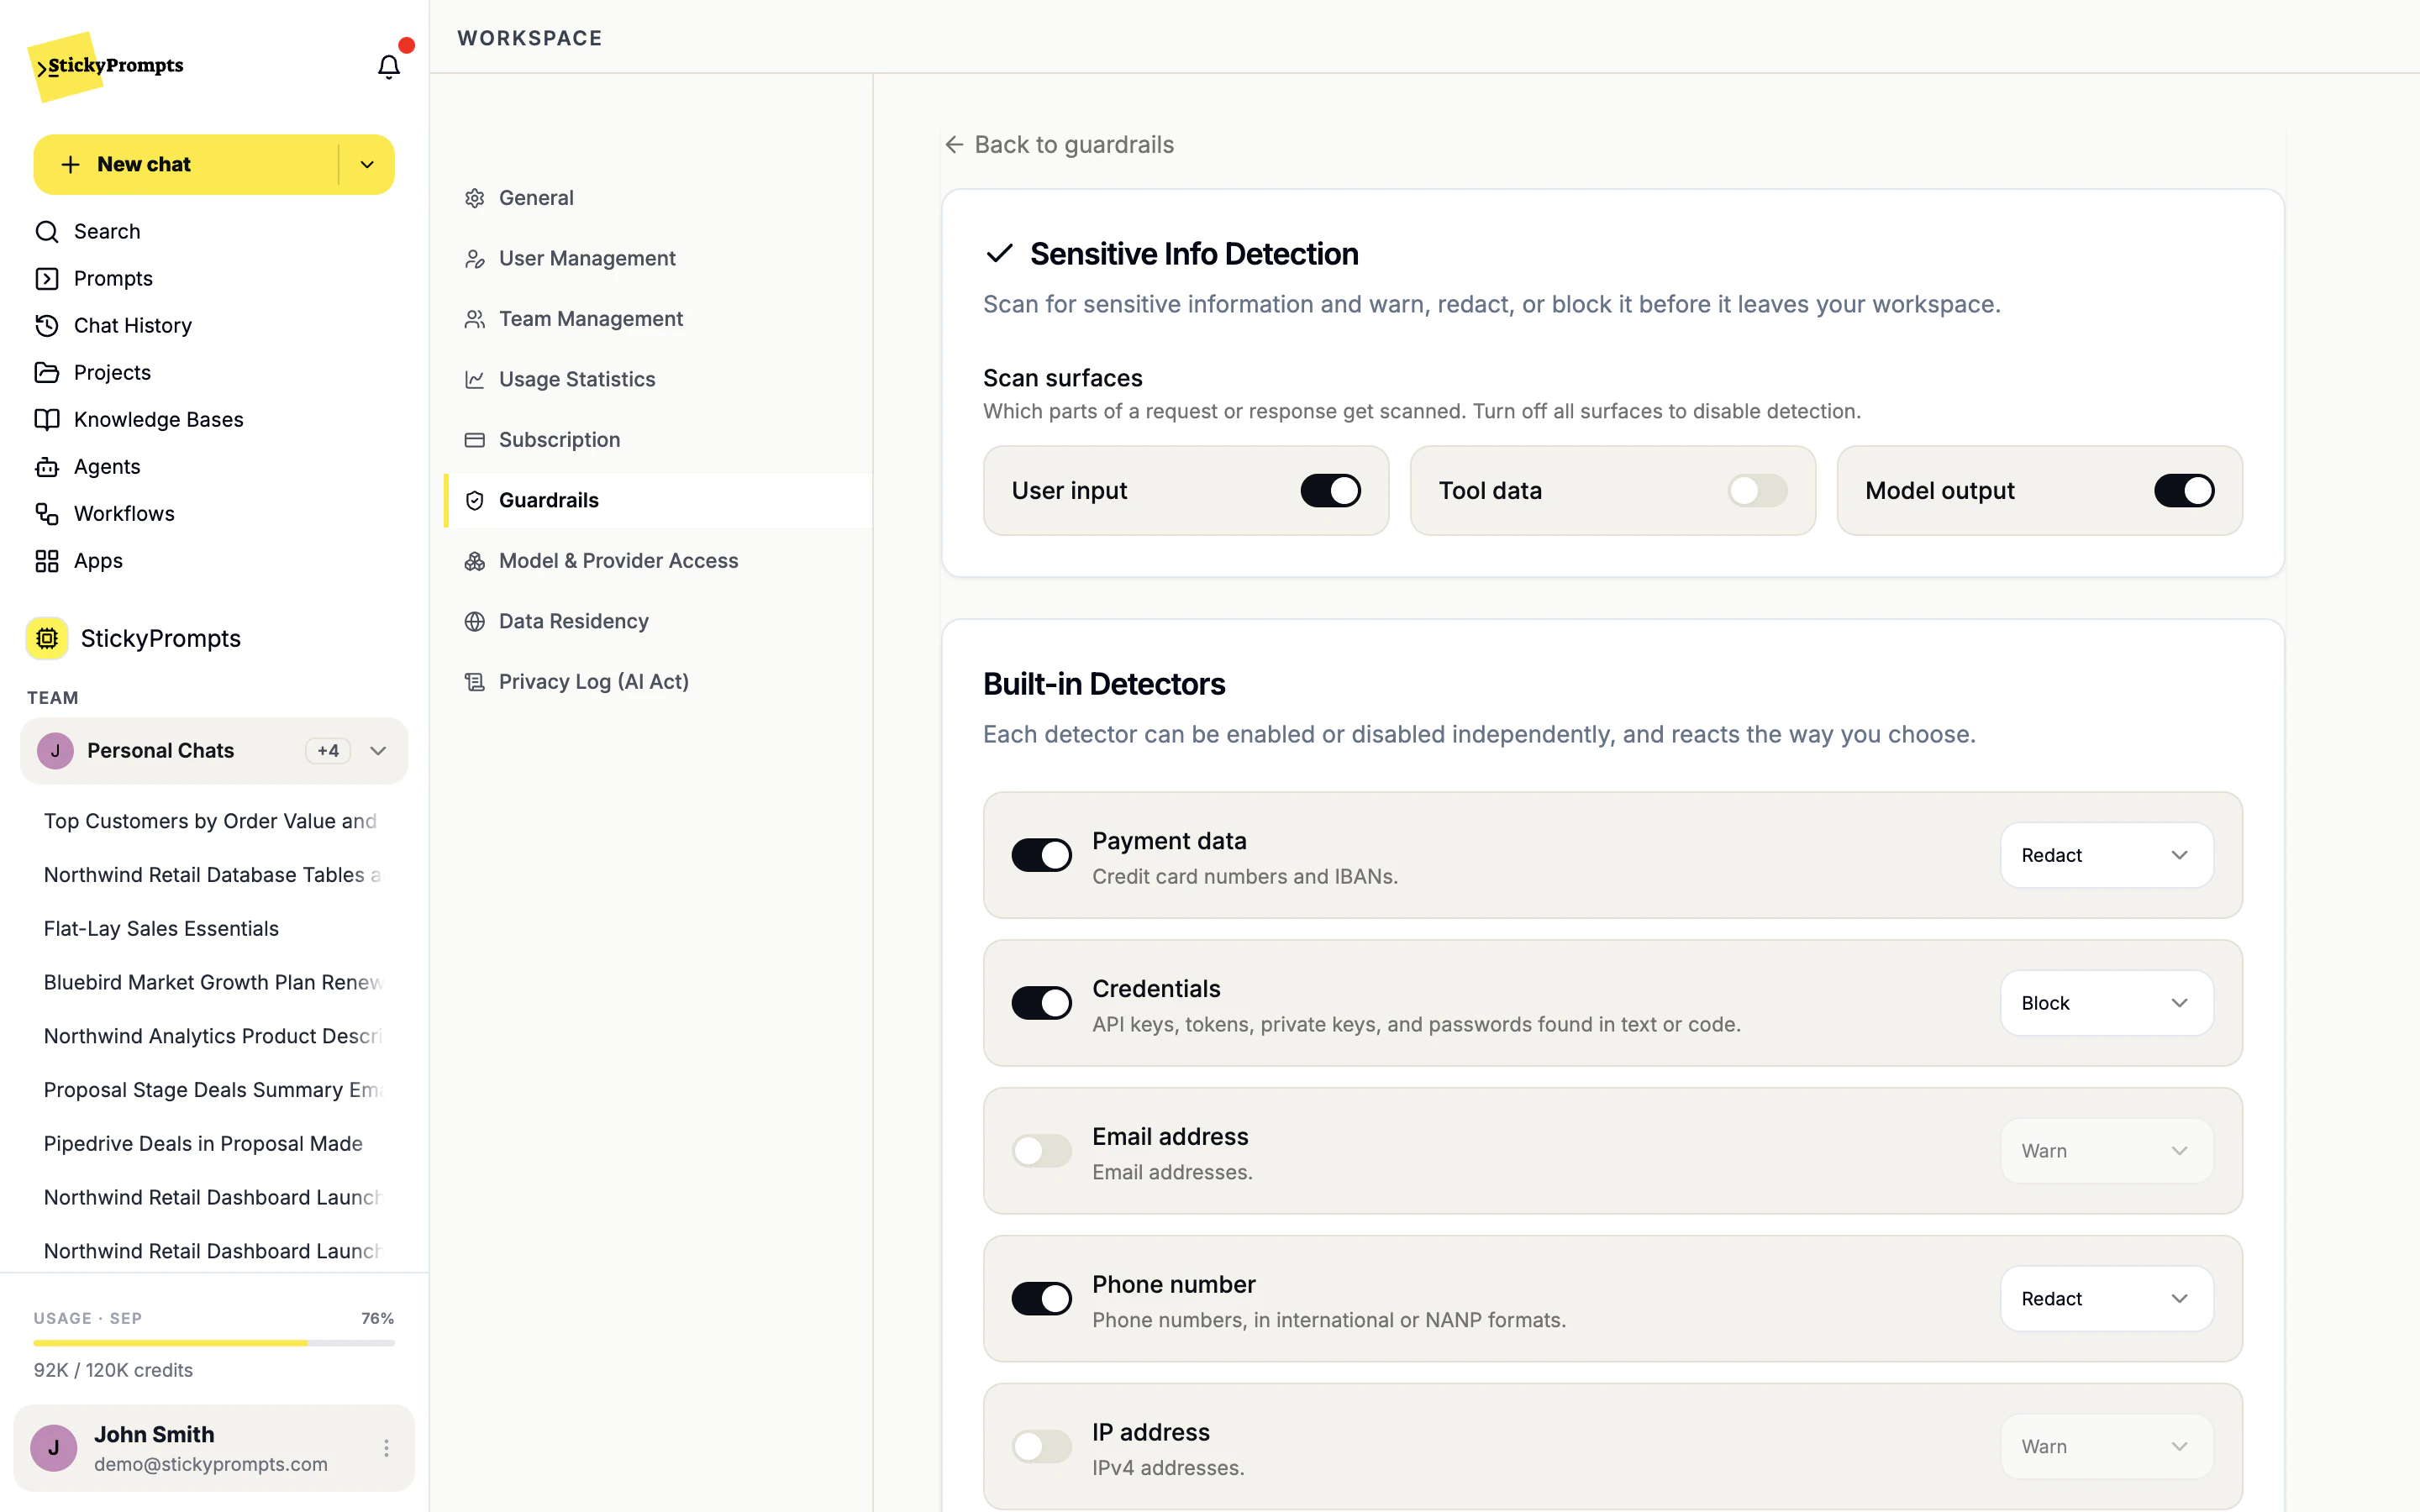Click the Apps grid icon

(47, 561)
